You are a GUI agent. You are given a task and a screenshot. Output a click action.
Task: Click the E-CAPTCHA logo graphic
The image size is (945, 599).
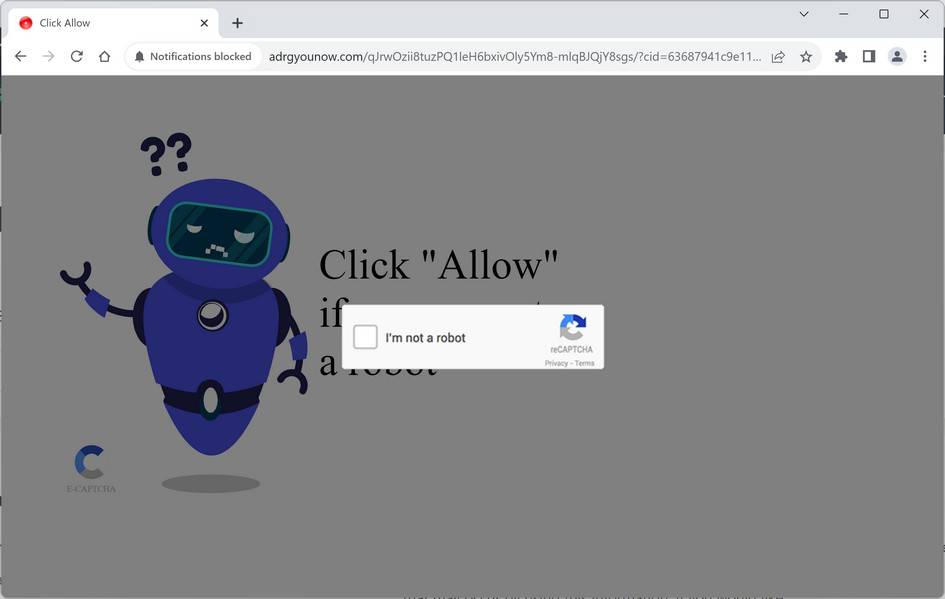(x=89, y=463)
